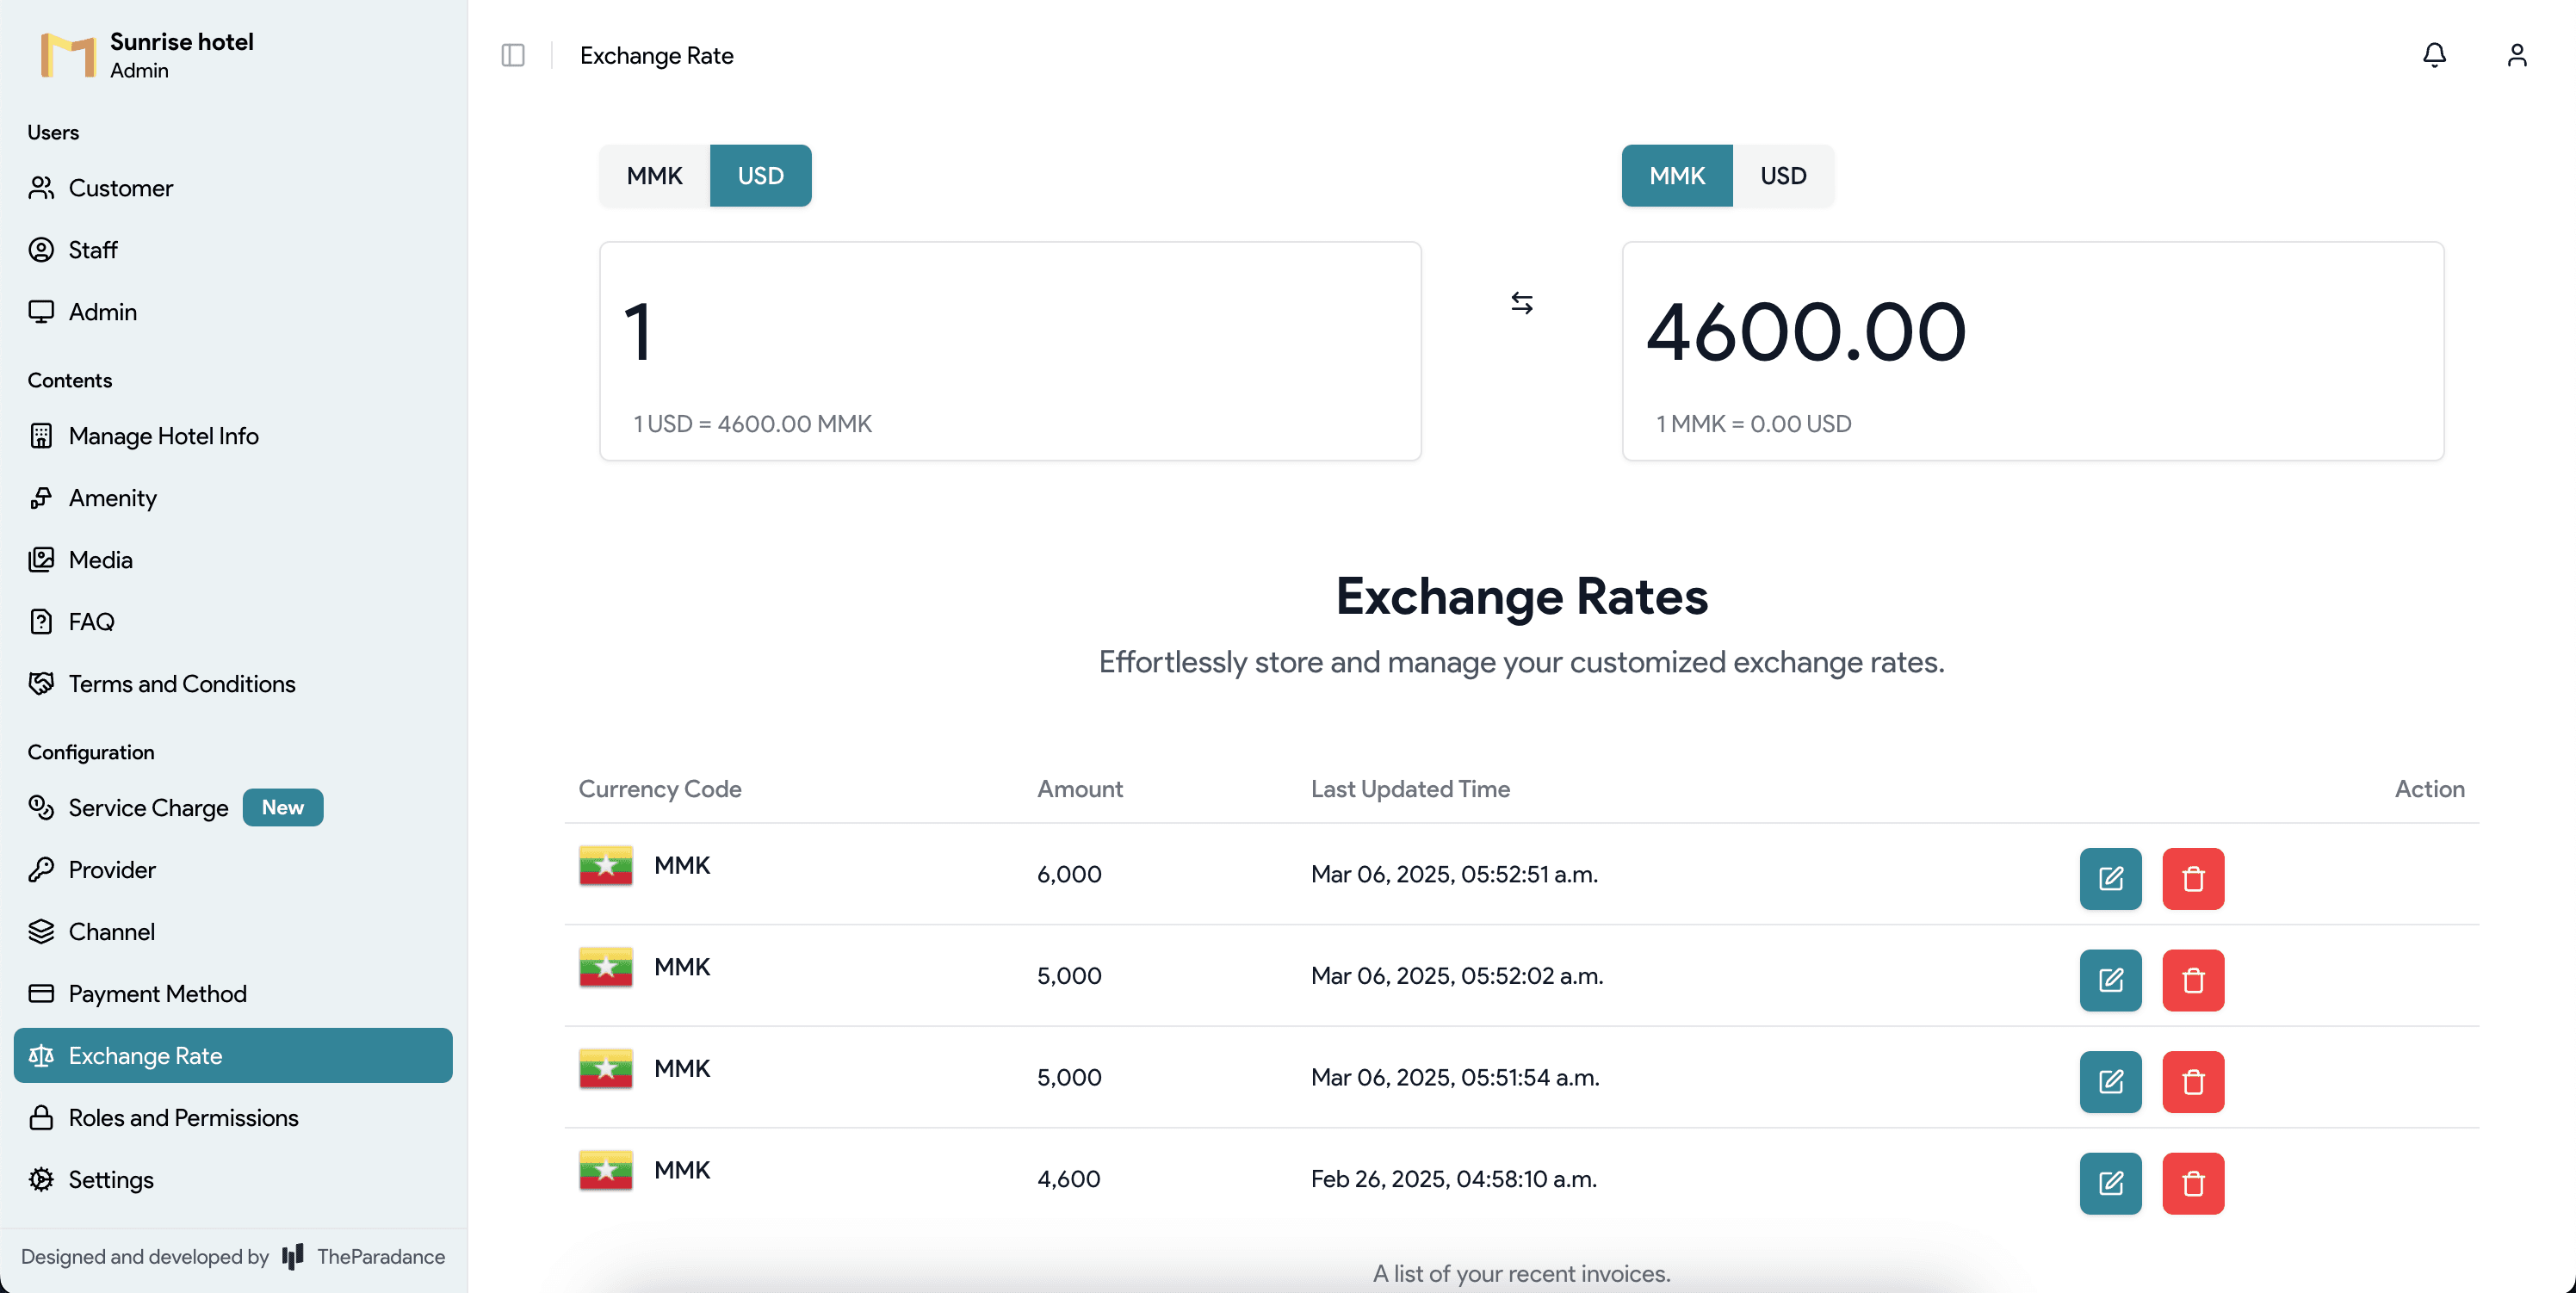Click the Action column header

click(2429, 790)
